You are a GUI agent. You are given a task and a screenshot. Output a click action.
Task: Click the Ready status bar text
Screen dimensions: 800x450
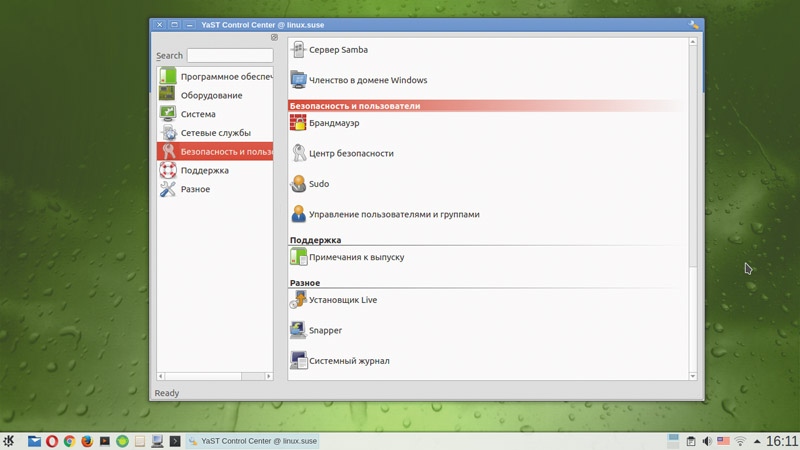[x=167, y=393]
